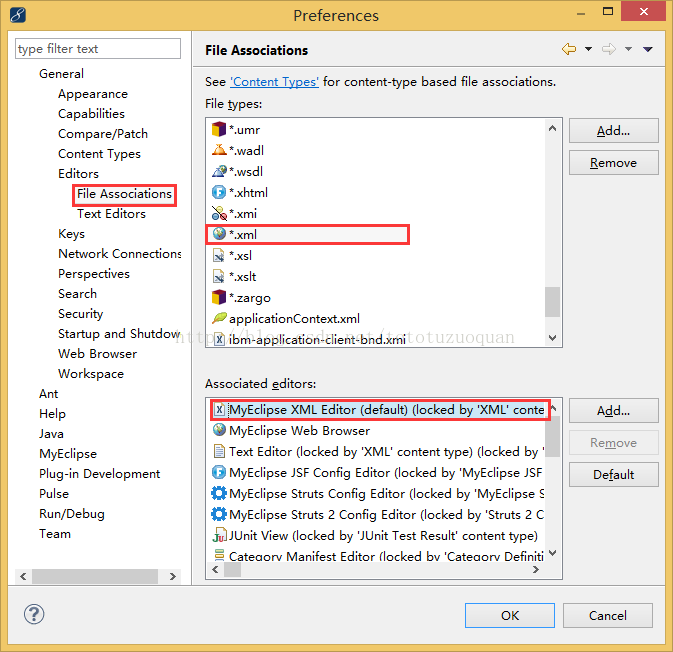Click the *.wadl file type icon
The image size is (673, 652).
pyautogui.click(x=219, y=150)
